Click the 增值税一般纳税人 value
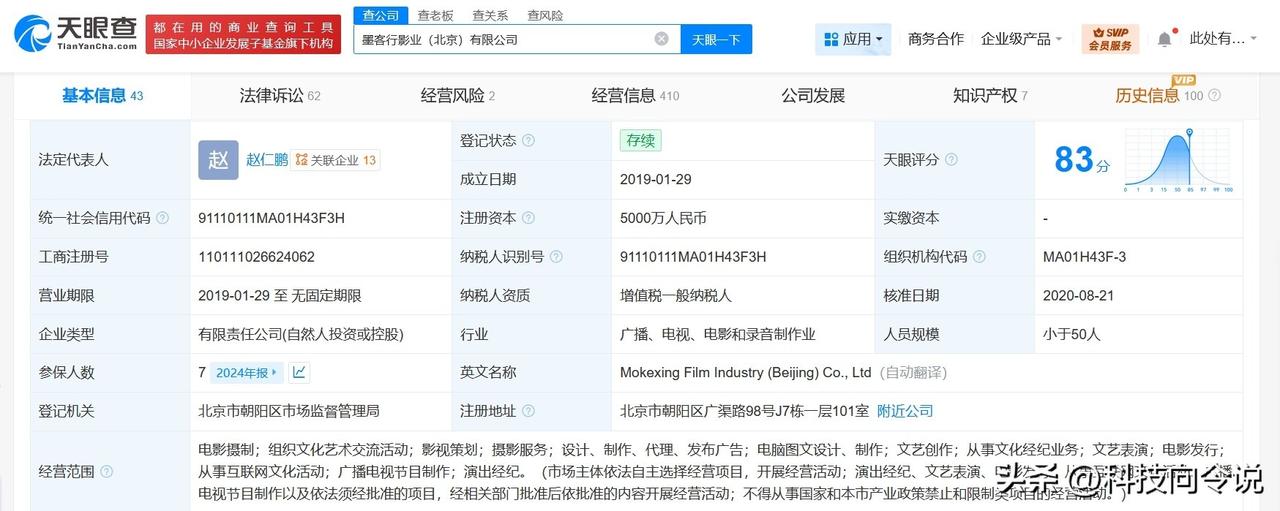The image size is (1280, 511). click(676, 295)
